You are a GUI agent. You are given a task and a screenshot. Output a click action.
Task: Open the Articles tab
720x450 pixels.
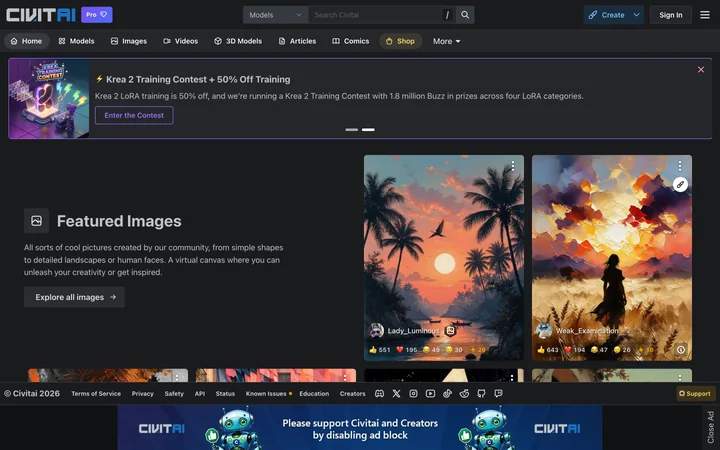pos(298,41)
